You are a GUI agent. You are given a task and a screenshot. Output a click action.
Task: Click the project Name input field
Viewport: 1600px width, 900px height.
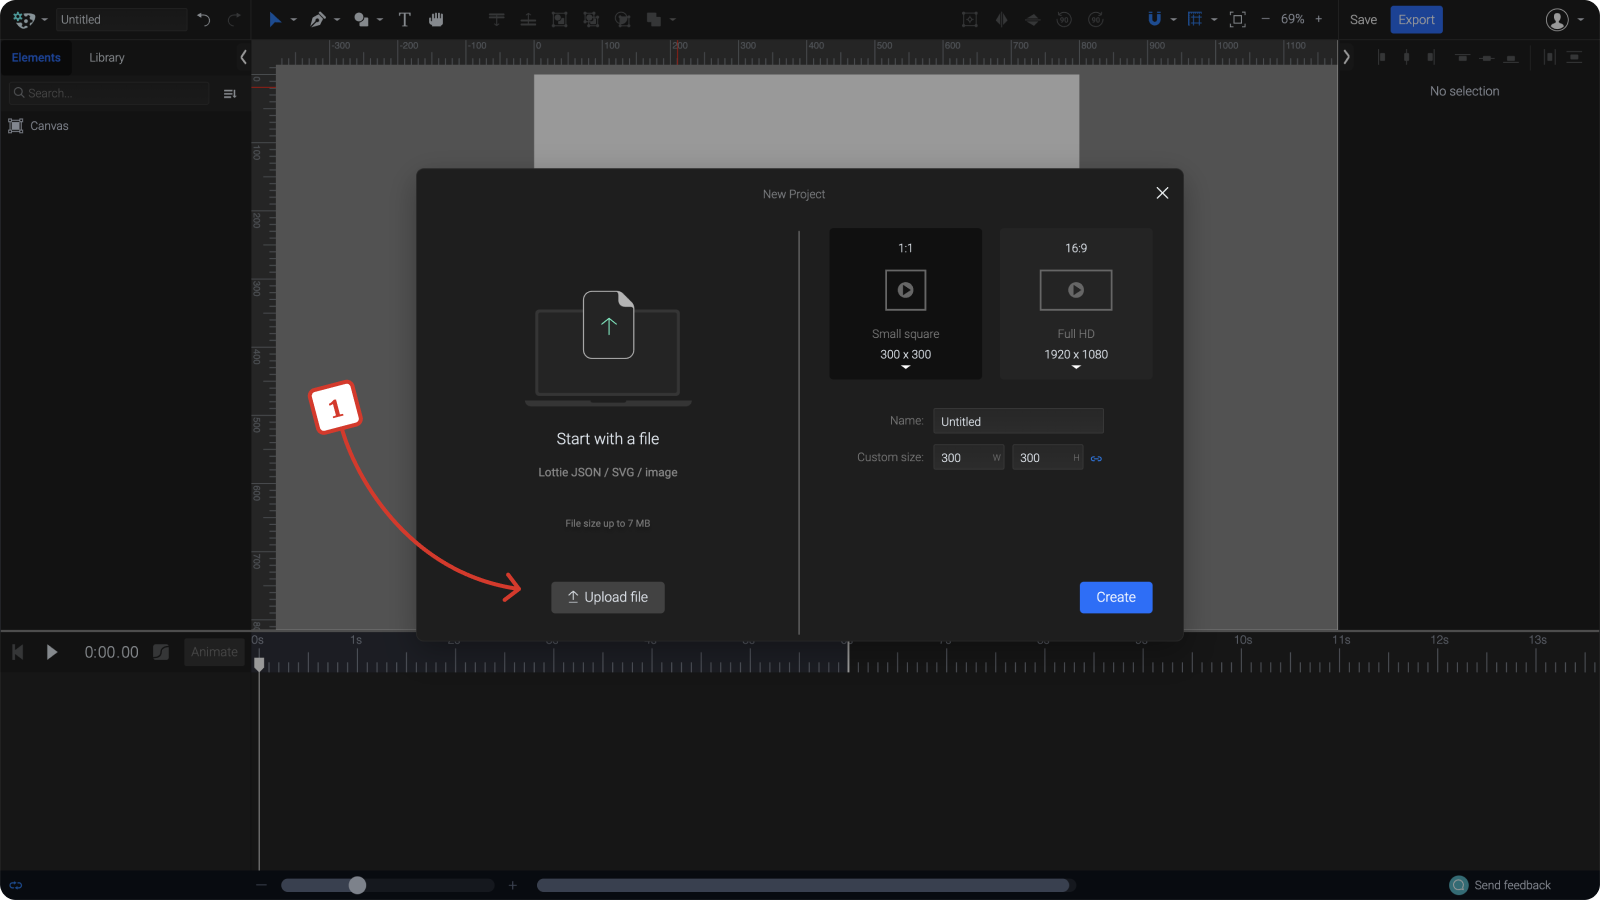[1017, 420]
